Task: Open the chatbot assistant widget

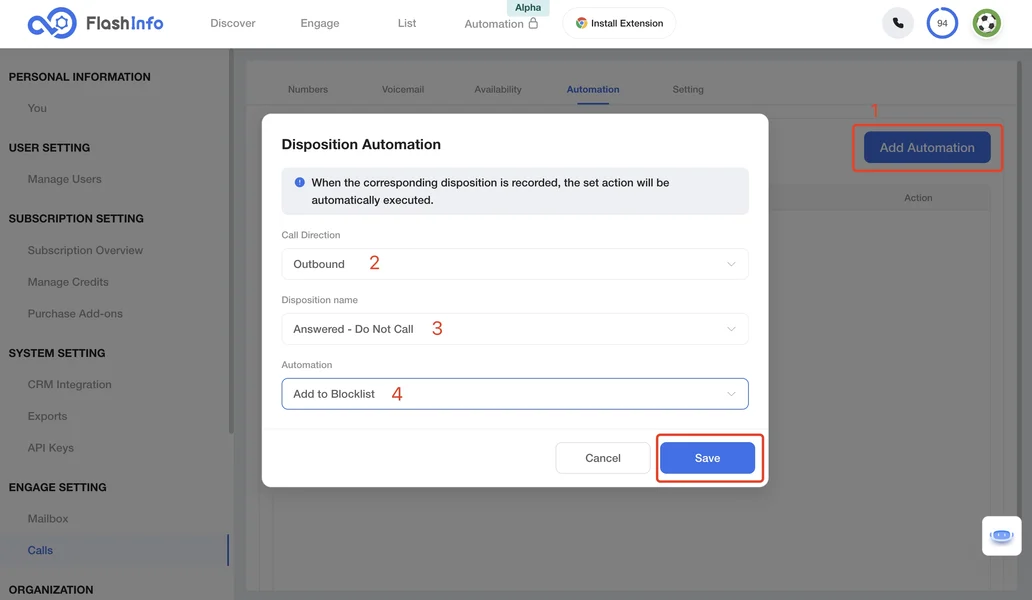Action: point(1001,536)
